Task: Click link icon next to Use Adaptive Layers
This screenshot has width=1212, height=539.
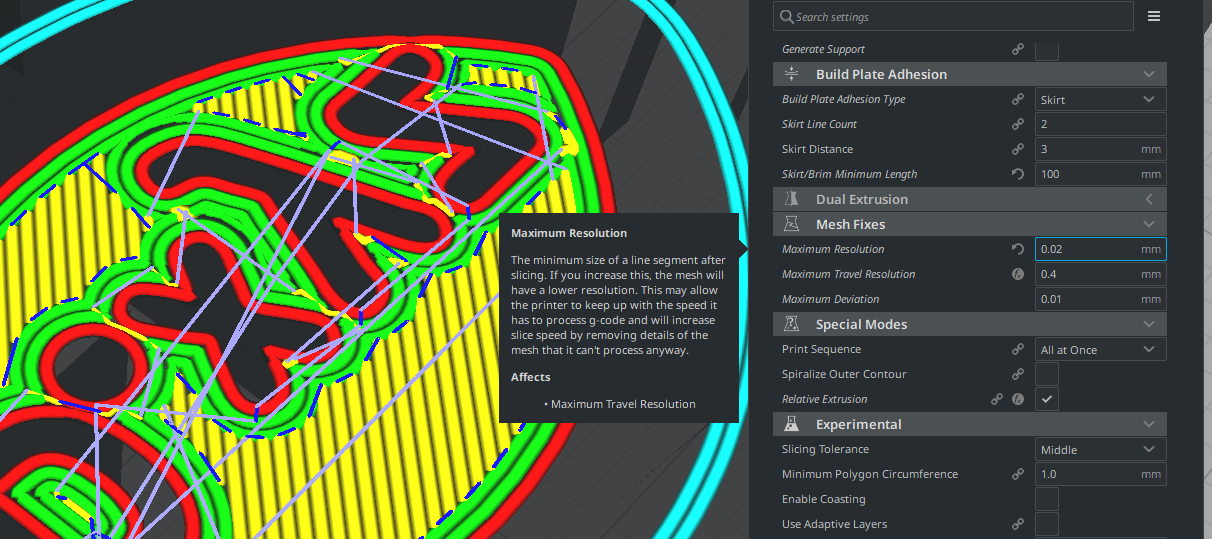Action: click(1018, 524)
